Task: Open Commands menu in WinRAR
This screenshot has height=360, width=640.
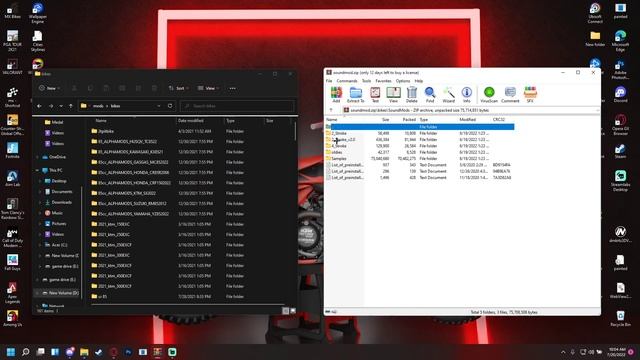Action: 347,81
